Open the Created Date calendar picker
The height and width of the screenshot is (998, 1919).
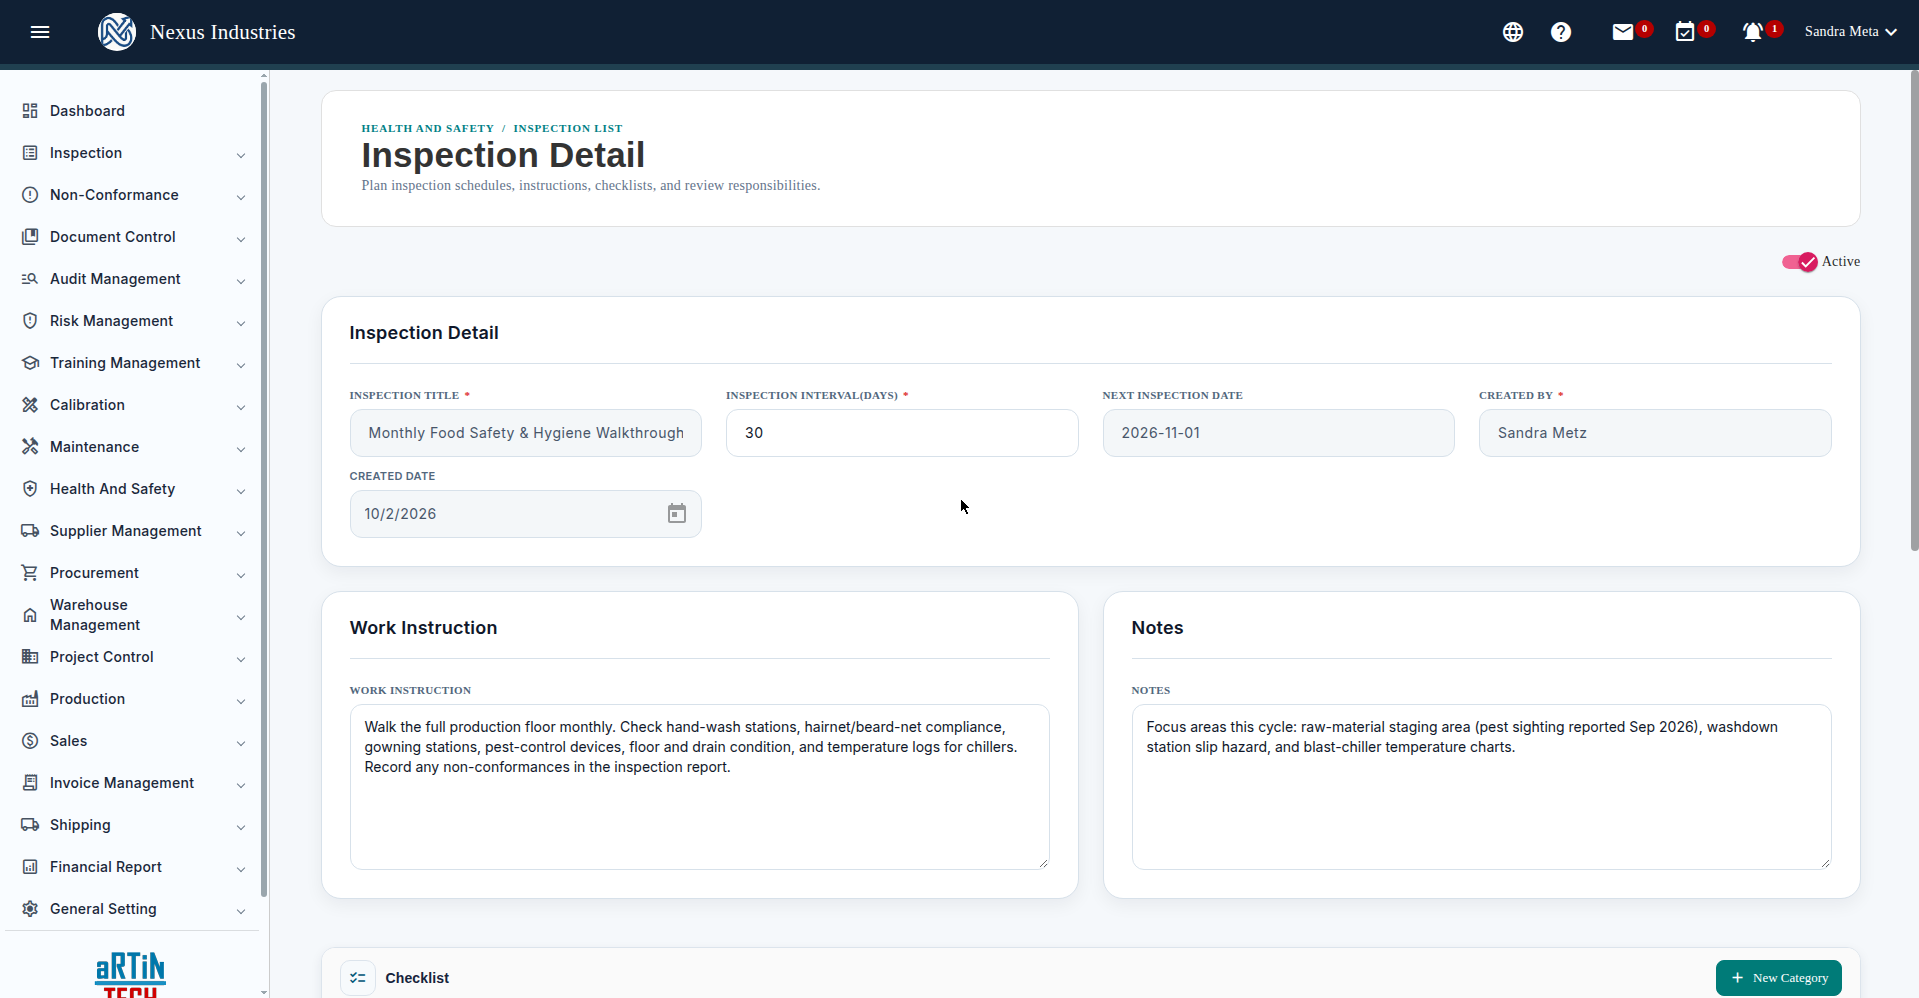coord(677,514)
